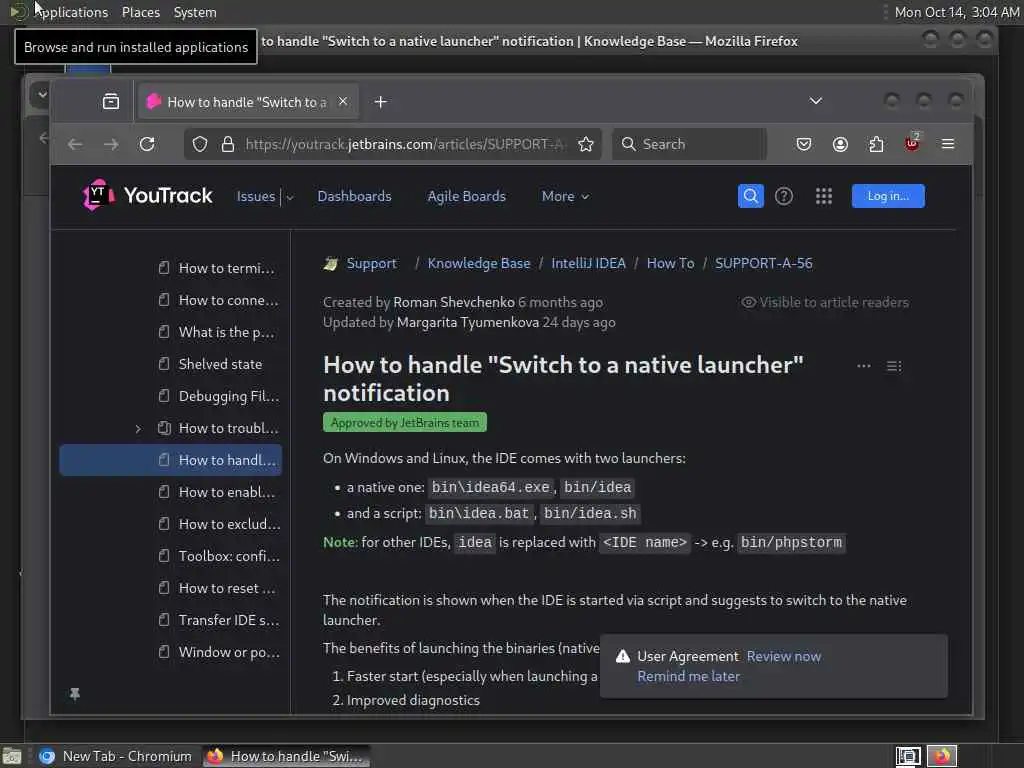
Task: Click the padlock site info icon
Action: 228,144
